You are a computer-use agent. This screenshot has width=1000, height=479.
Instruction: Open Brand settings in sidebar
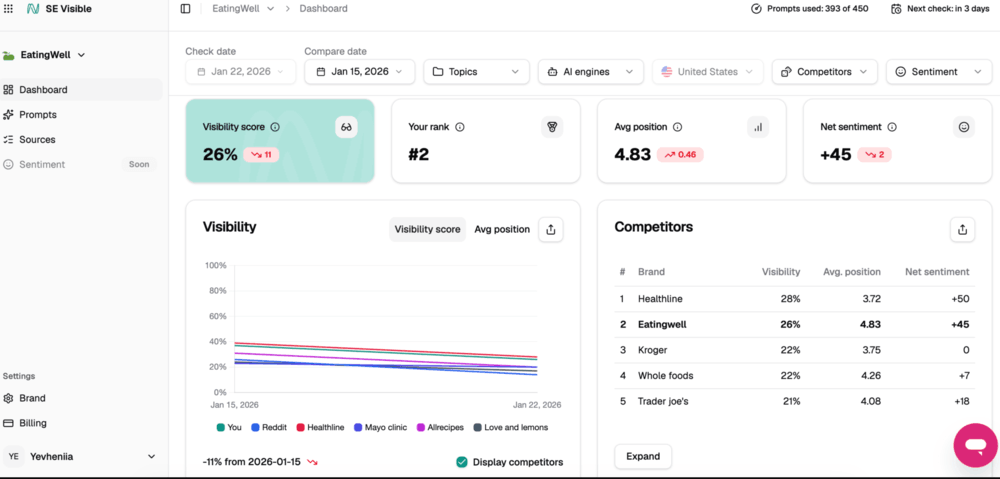81,398
